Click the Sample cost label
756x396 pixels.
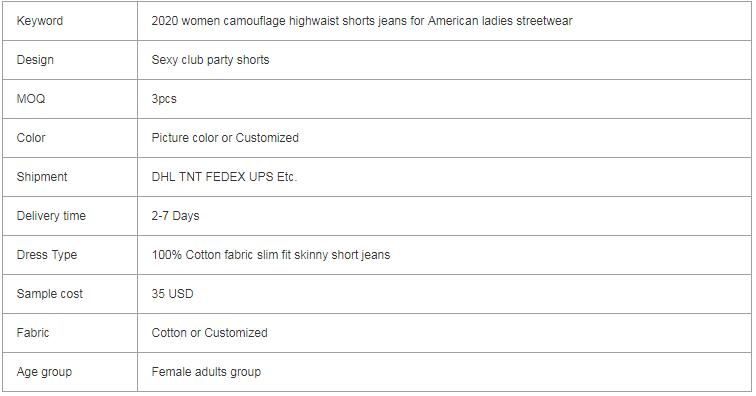(50, 294)
